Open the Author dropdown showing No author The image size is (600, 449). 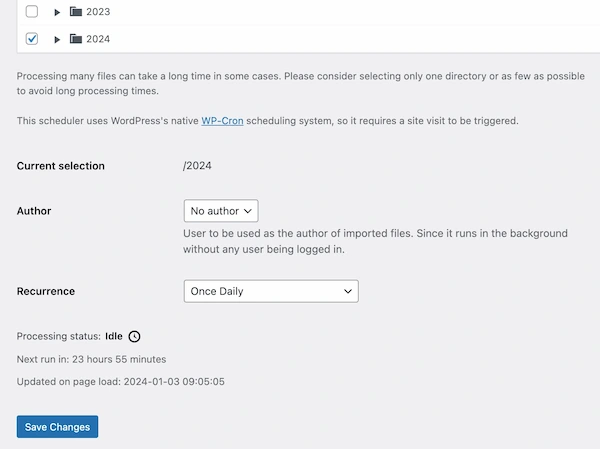point(221,211)
